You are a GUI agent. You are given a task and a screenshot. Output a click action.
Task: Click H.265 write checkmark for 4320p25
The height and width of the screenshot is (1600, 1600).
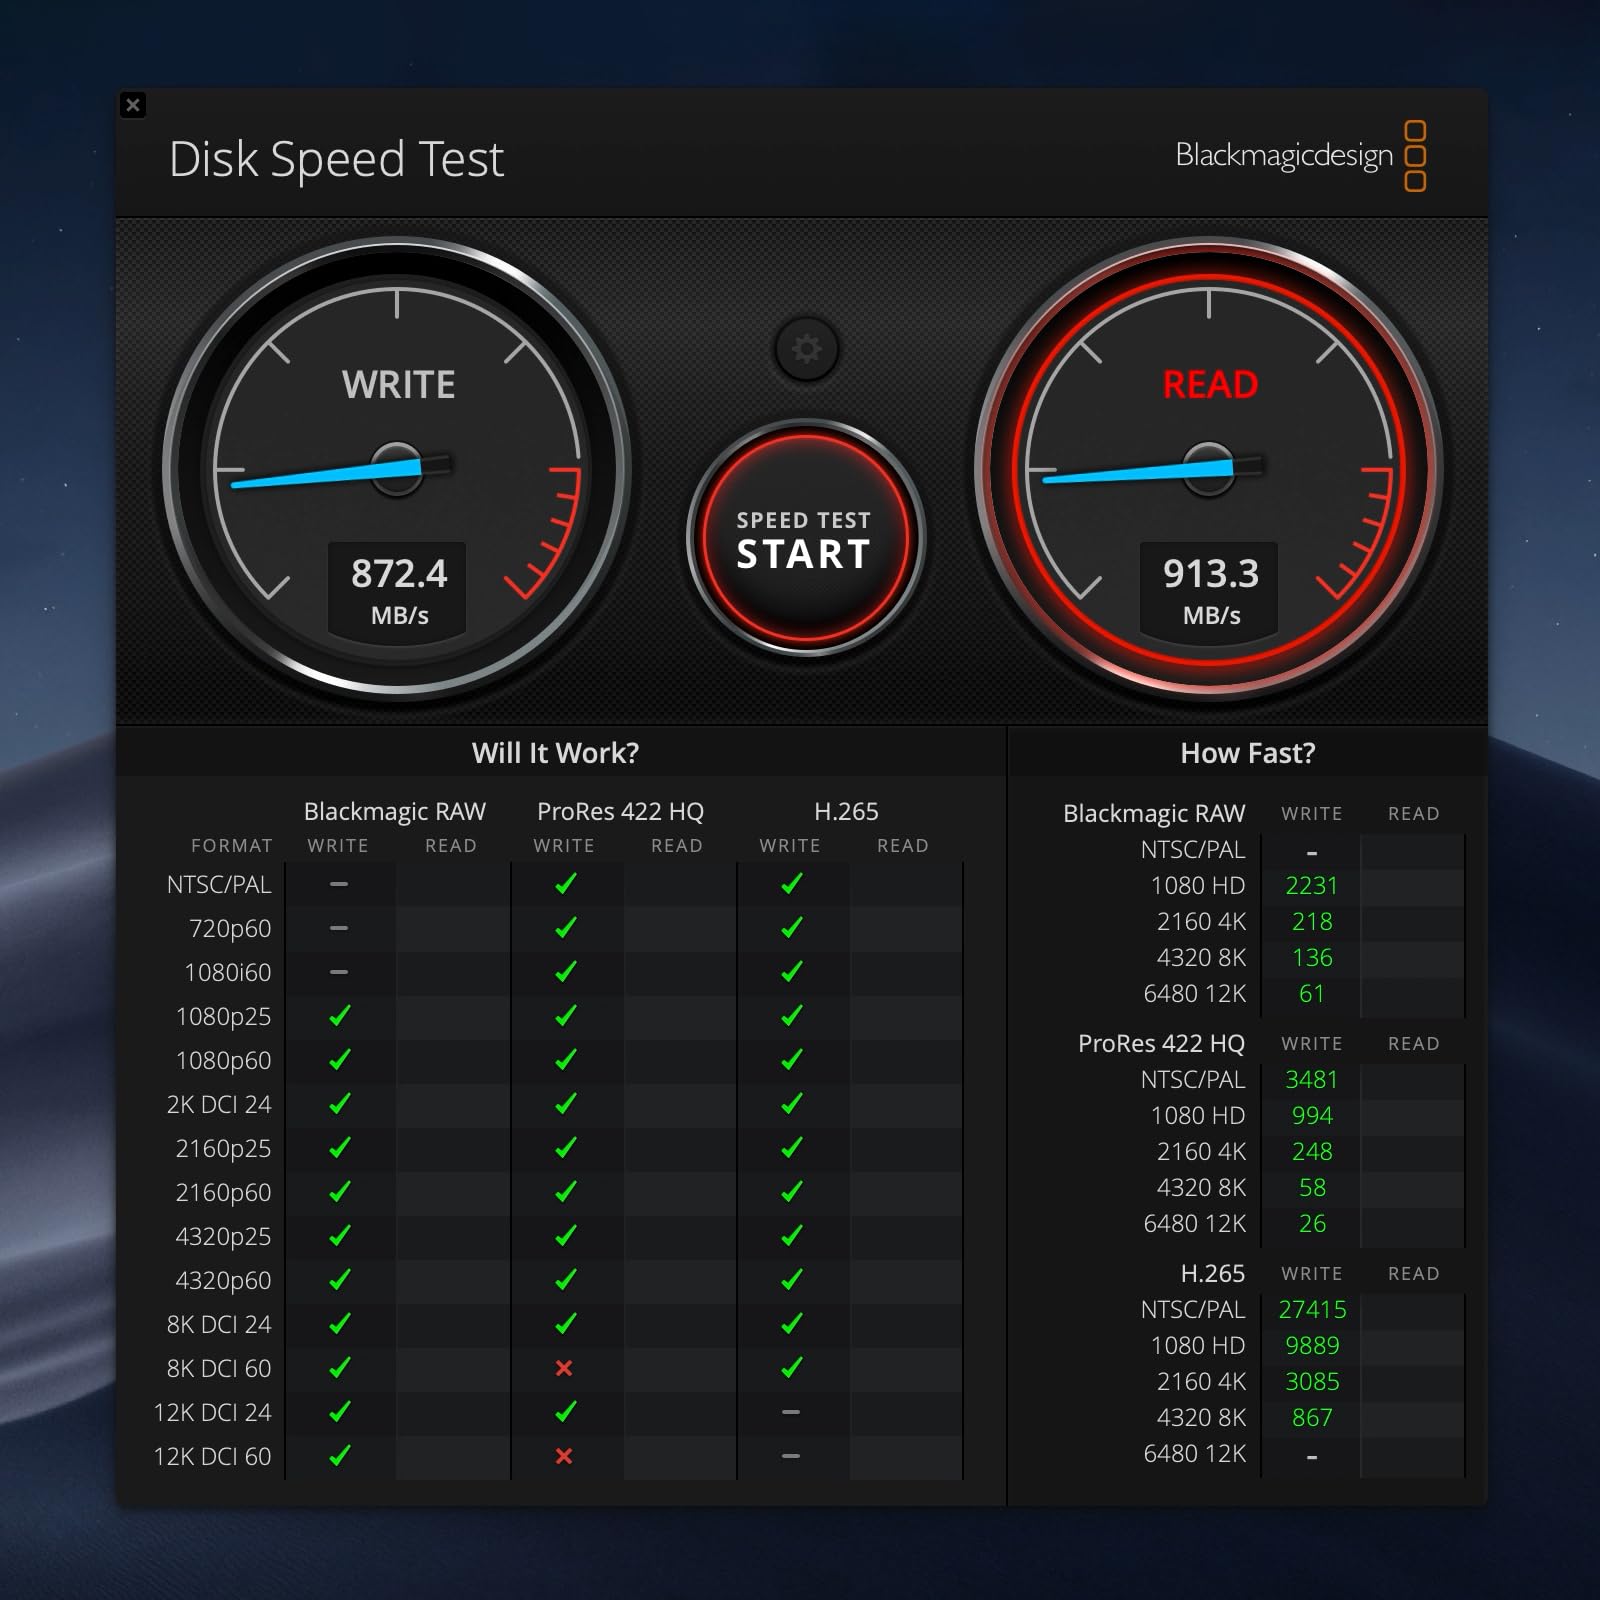[x=792, y=1236]
